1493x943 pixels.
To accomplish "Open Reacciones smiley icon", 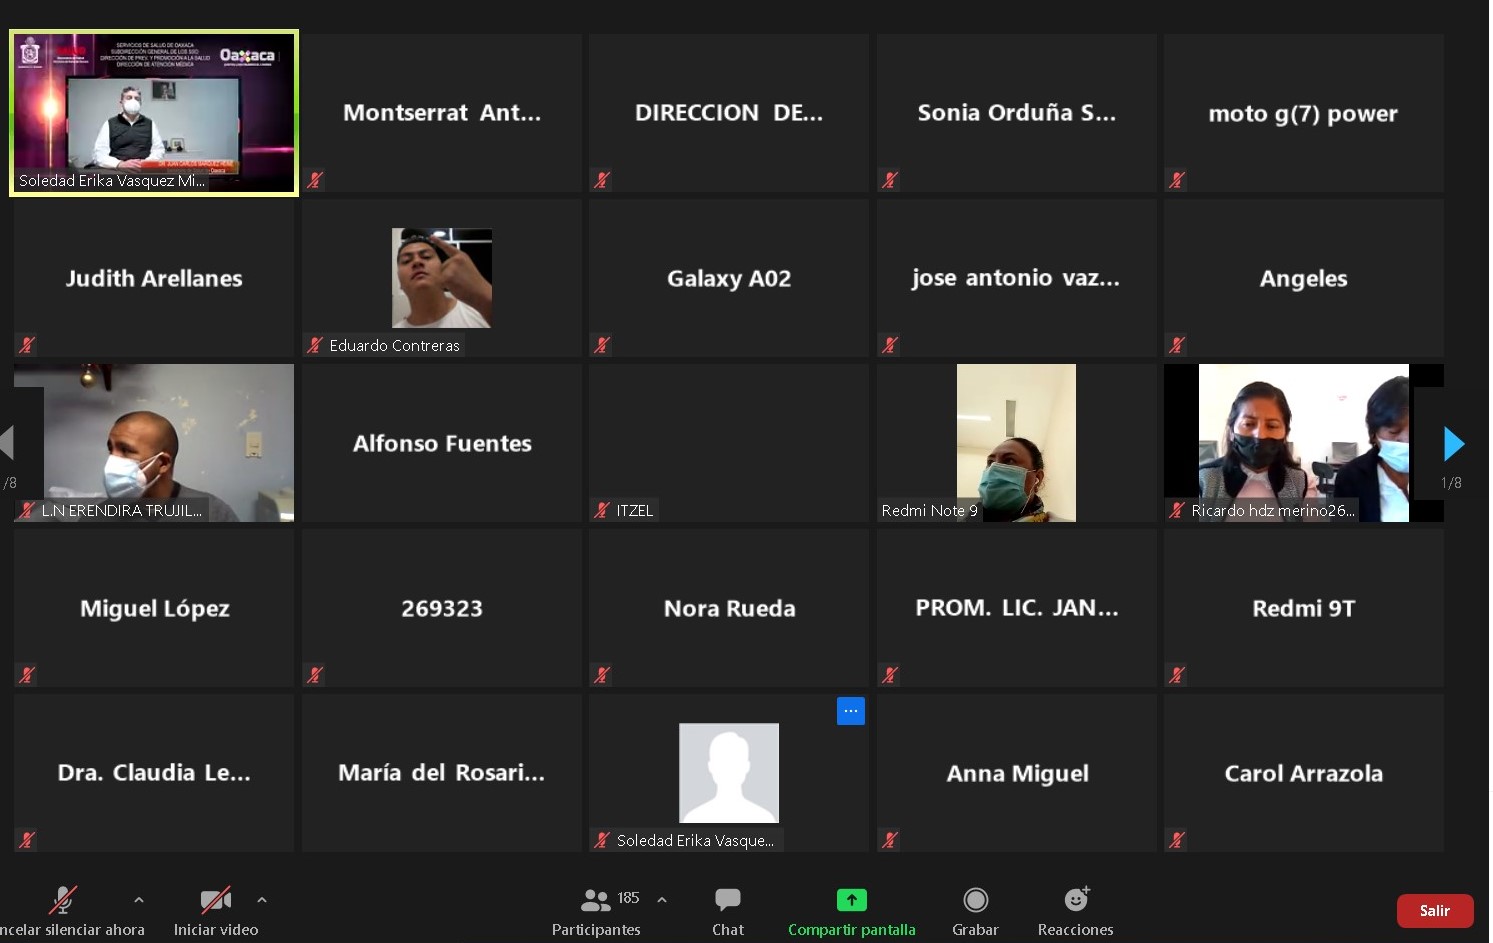I will click(1076, 900).
